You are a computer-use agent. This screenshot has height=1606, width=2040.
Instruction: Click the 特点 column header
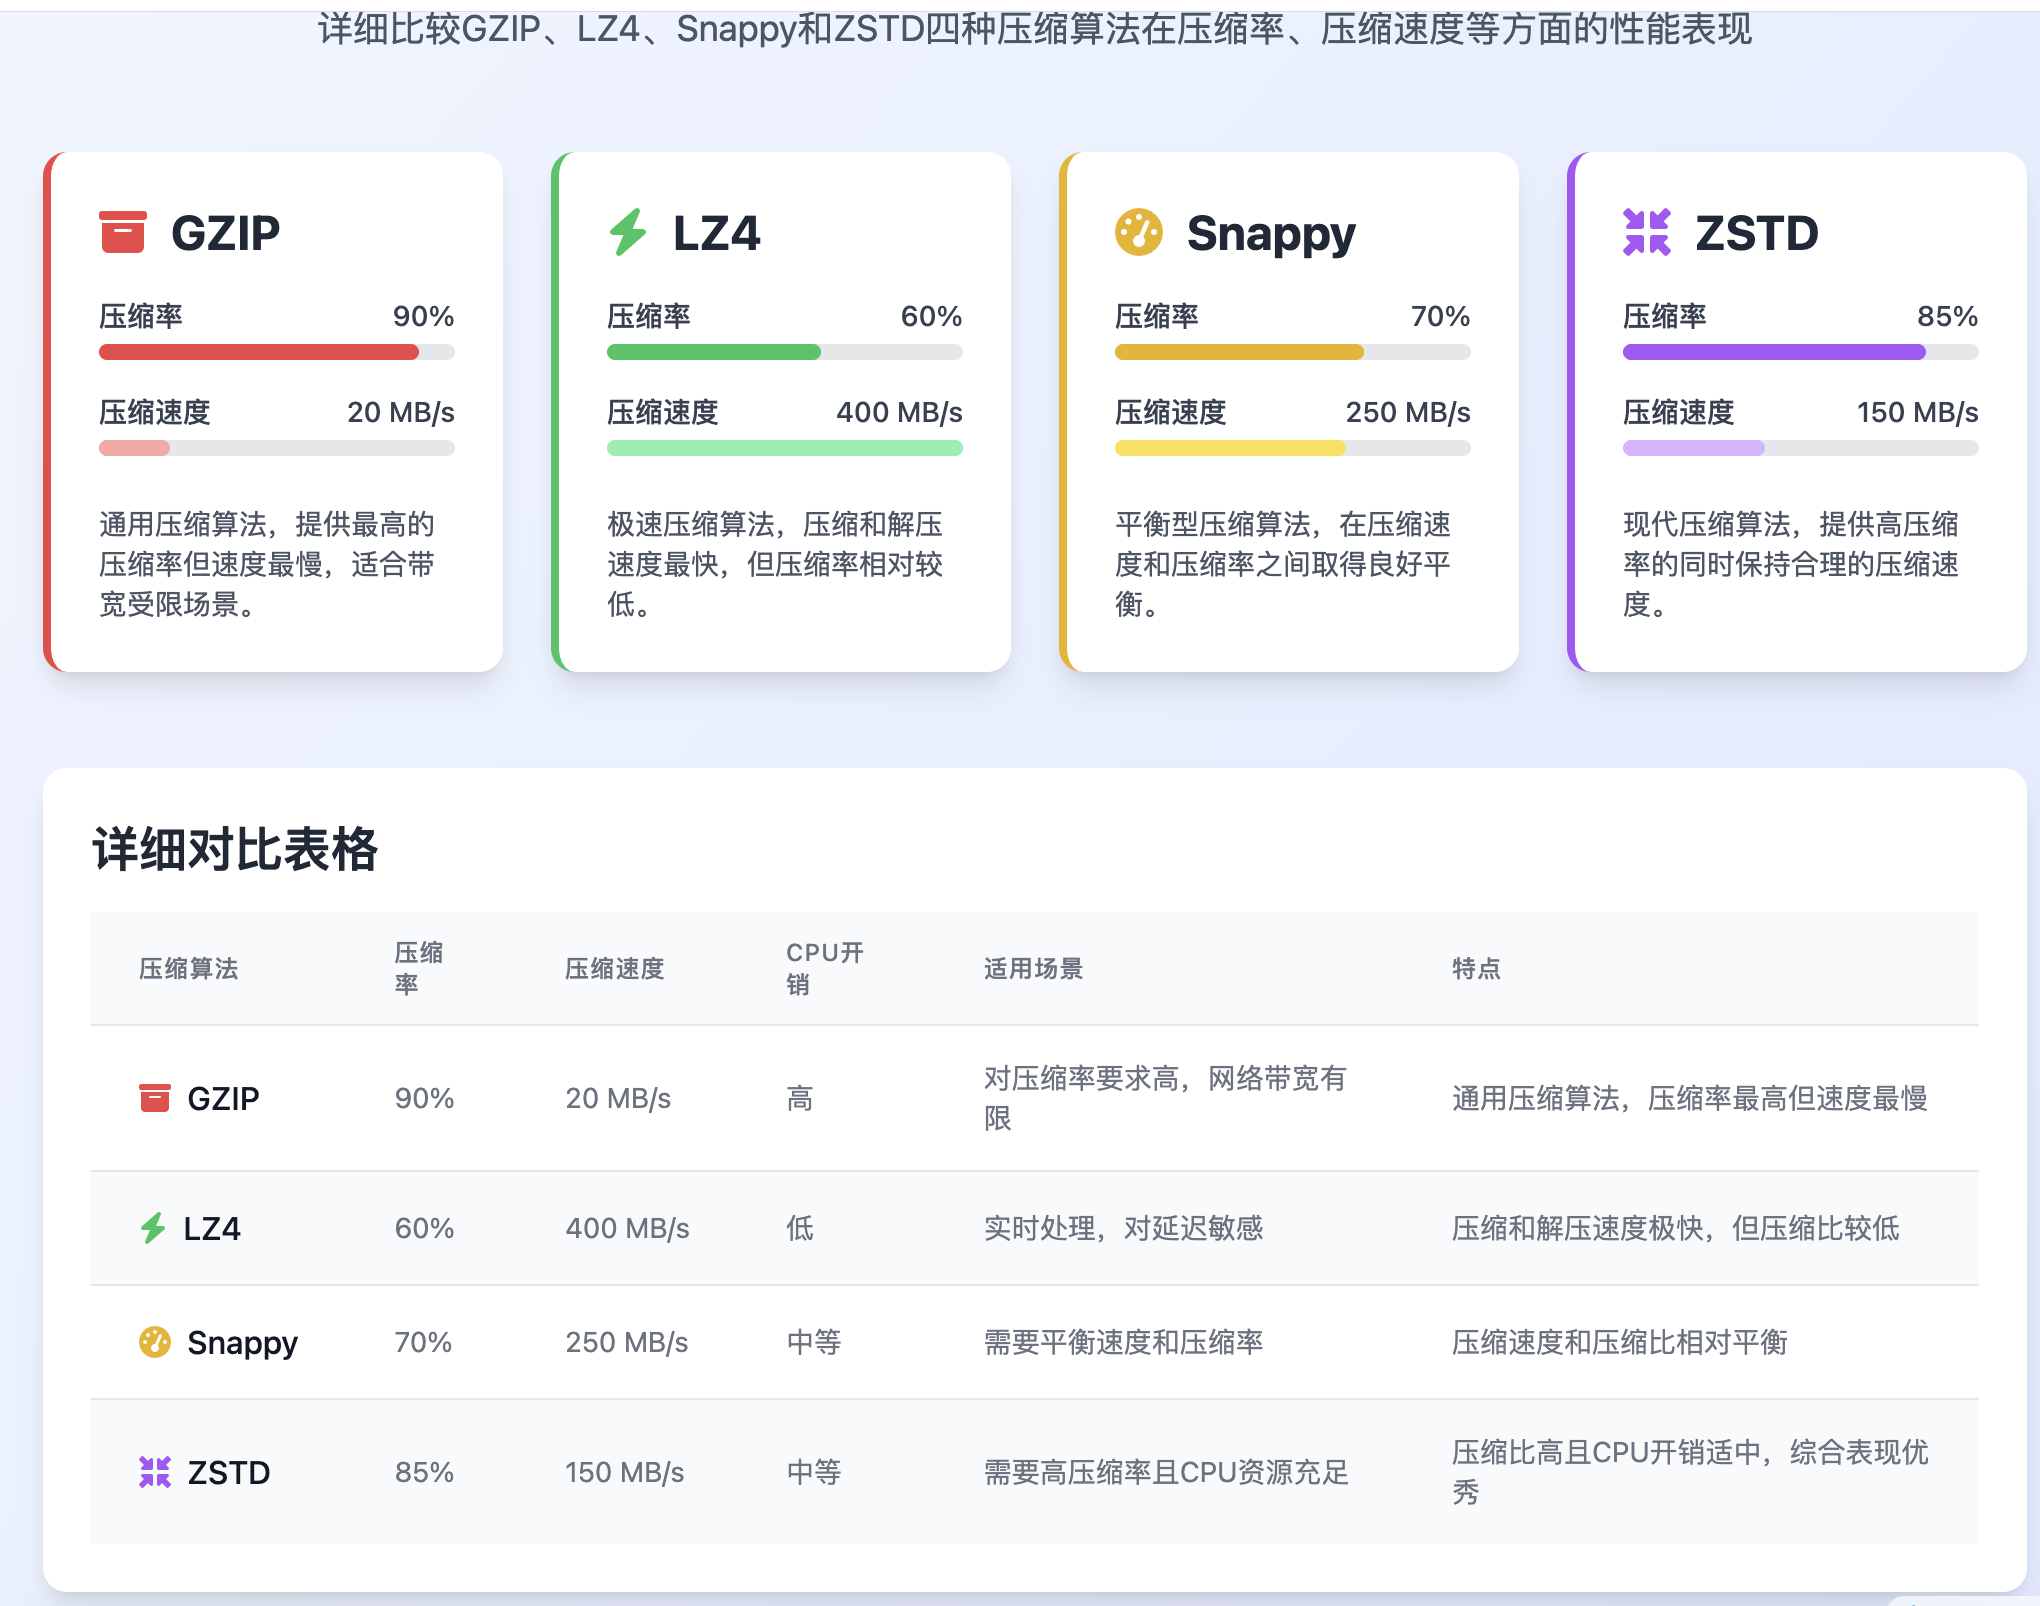[1476, 968]
